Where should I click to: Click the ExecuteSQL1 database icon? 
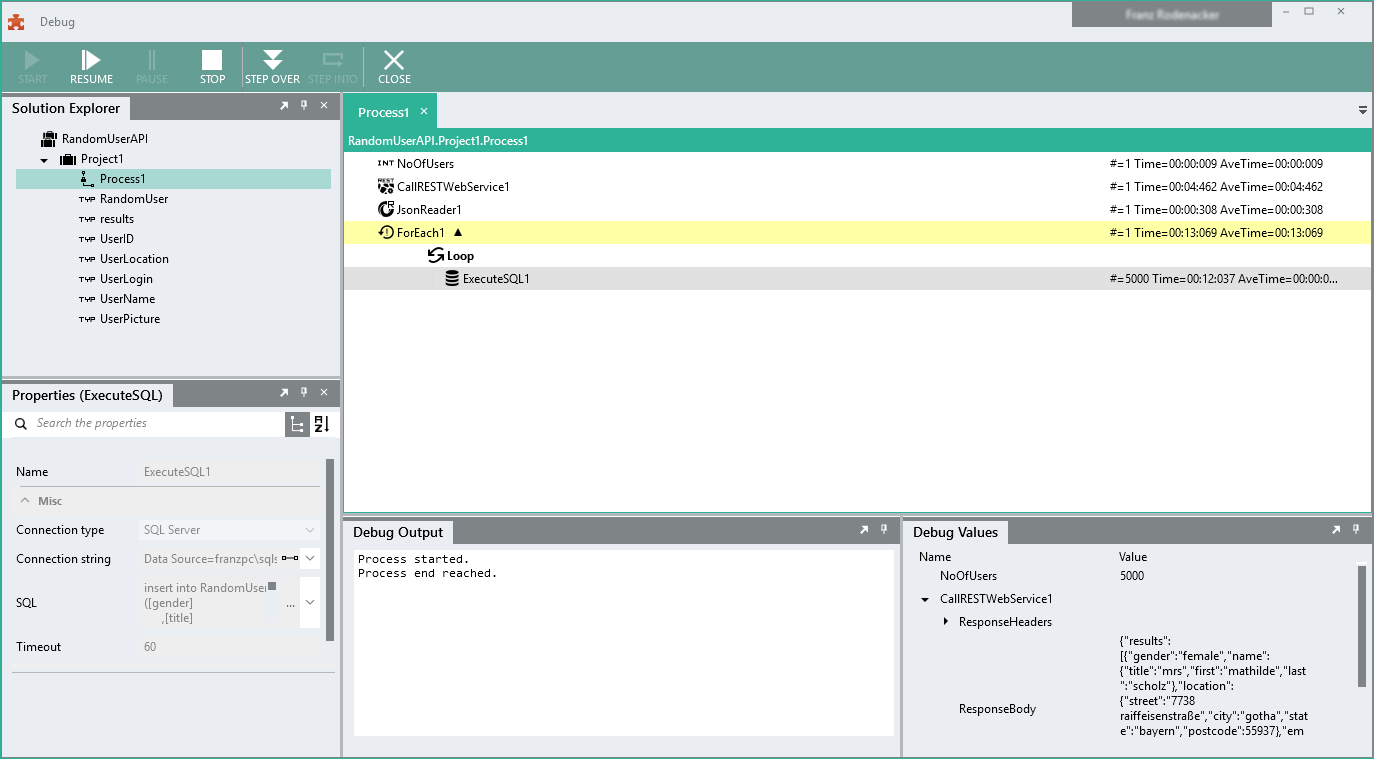452,279
